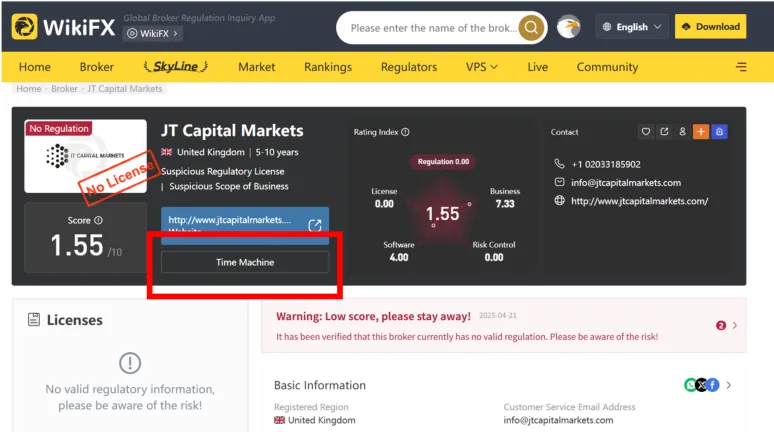Click the blue clipboard icon
This screenshot has width=774, height=432.
(x=719, y=132)
